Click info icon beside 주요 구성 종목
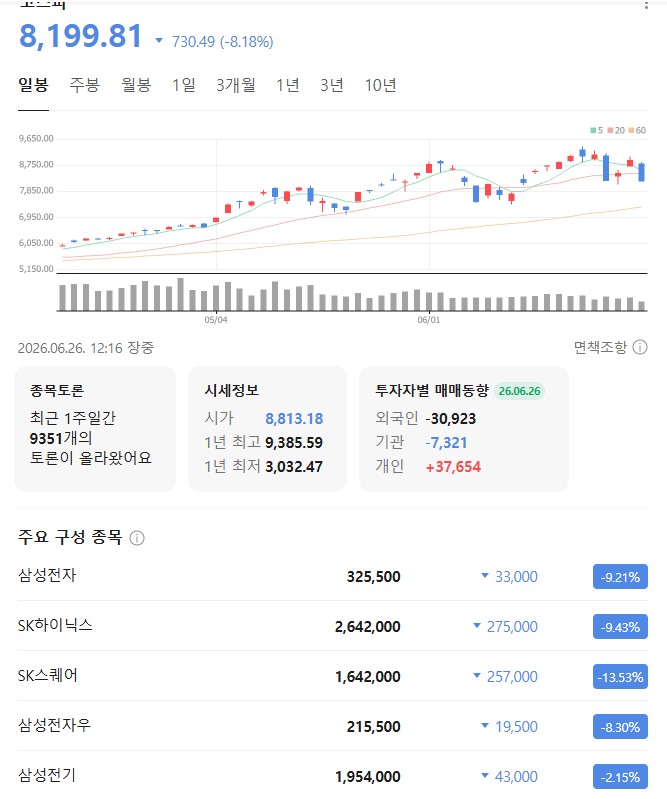The width and height of the screenshot is (667, 799). (137, 538)
